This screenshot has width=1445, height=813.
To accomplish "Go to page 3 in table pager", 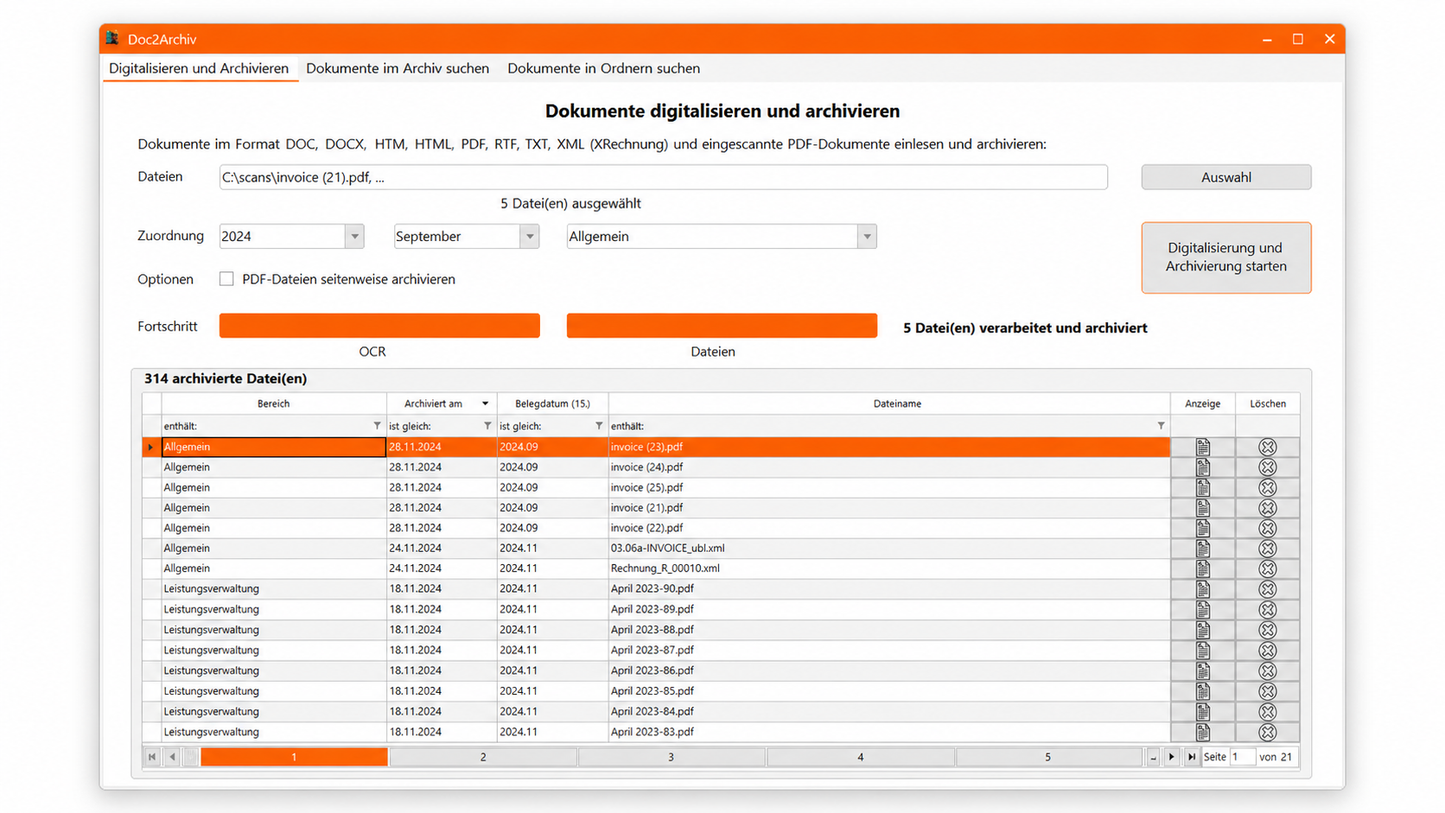I will [x=671, y=757].
